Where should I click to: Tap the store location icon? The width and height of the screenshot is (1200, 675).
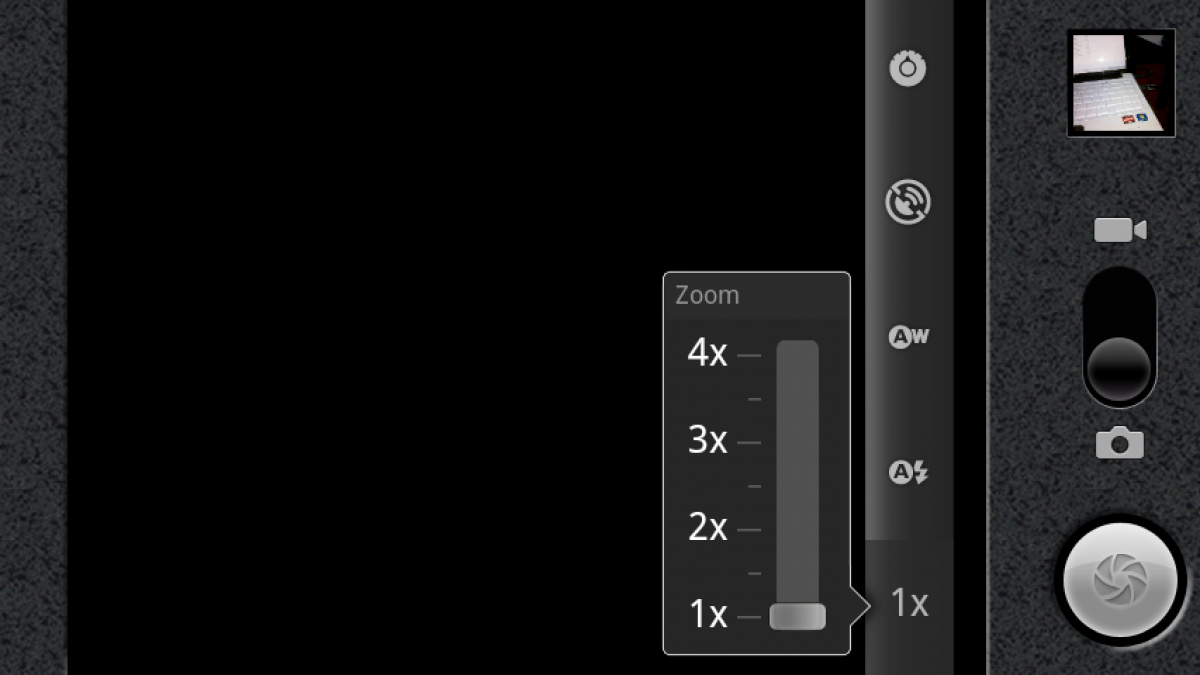click(908, 202)
